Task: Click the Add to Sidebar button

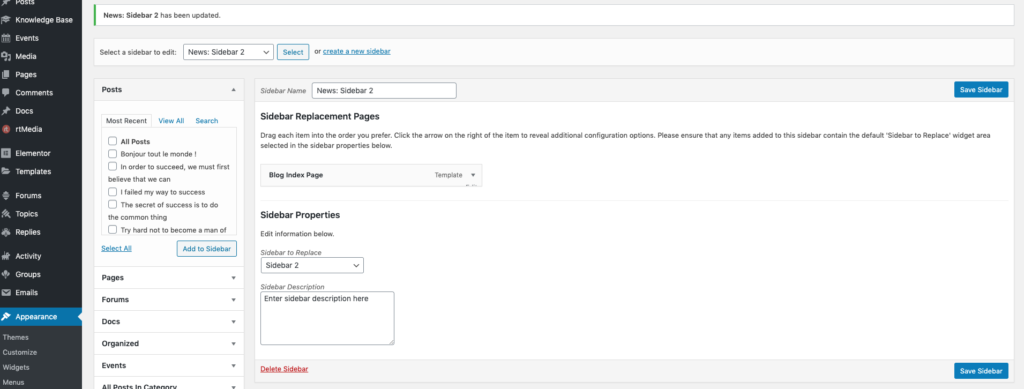Action: (206, 249)
